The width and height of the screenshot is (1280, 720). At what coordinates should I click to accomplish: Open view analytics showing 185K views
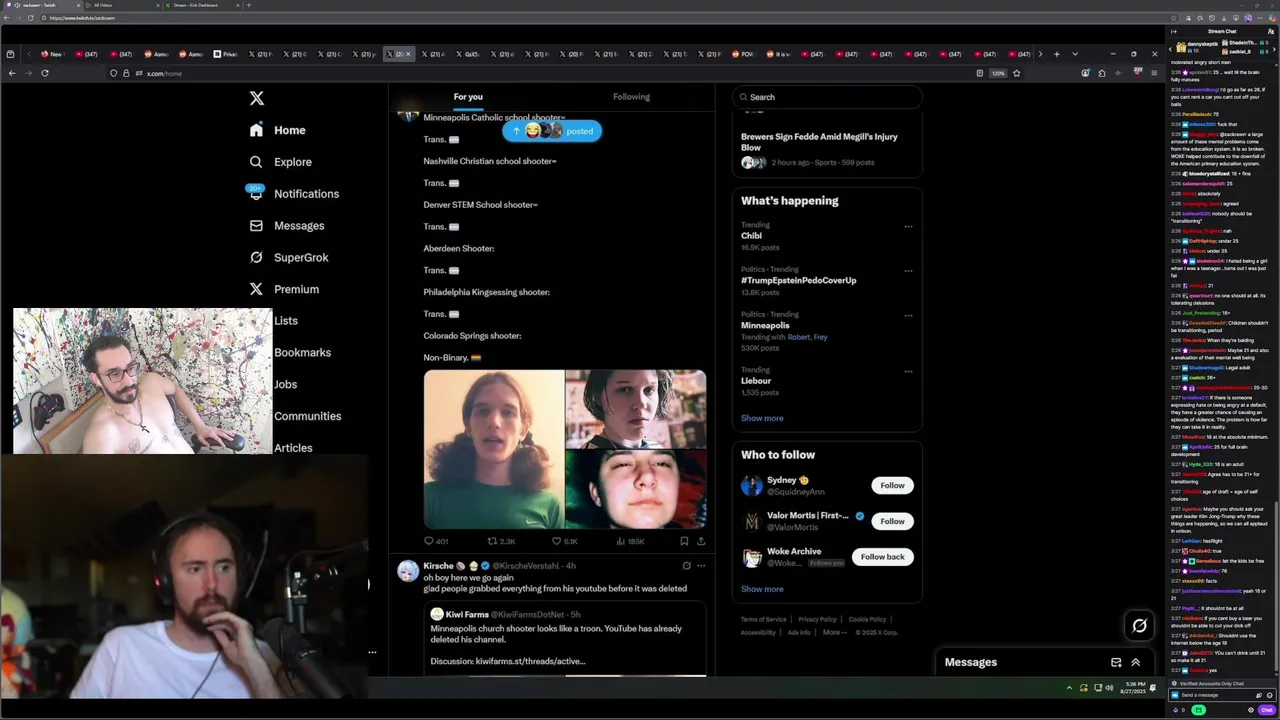pos(630,541)
